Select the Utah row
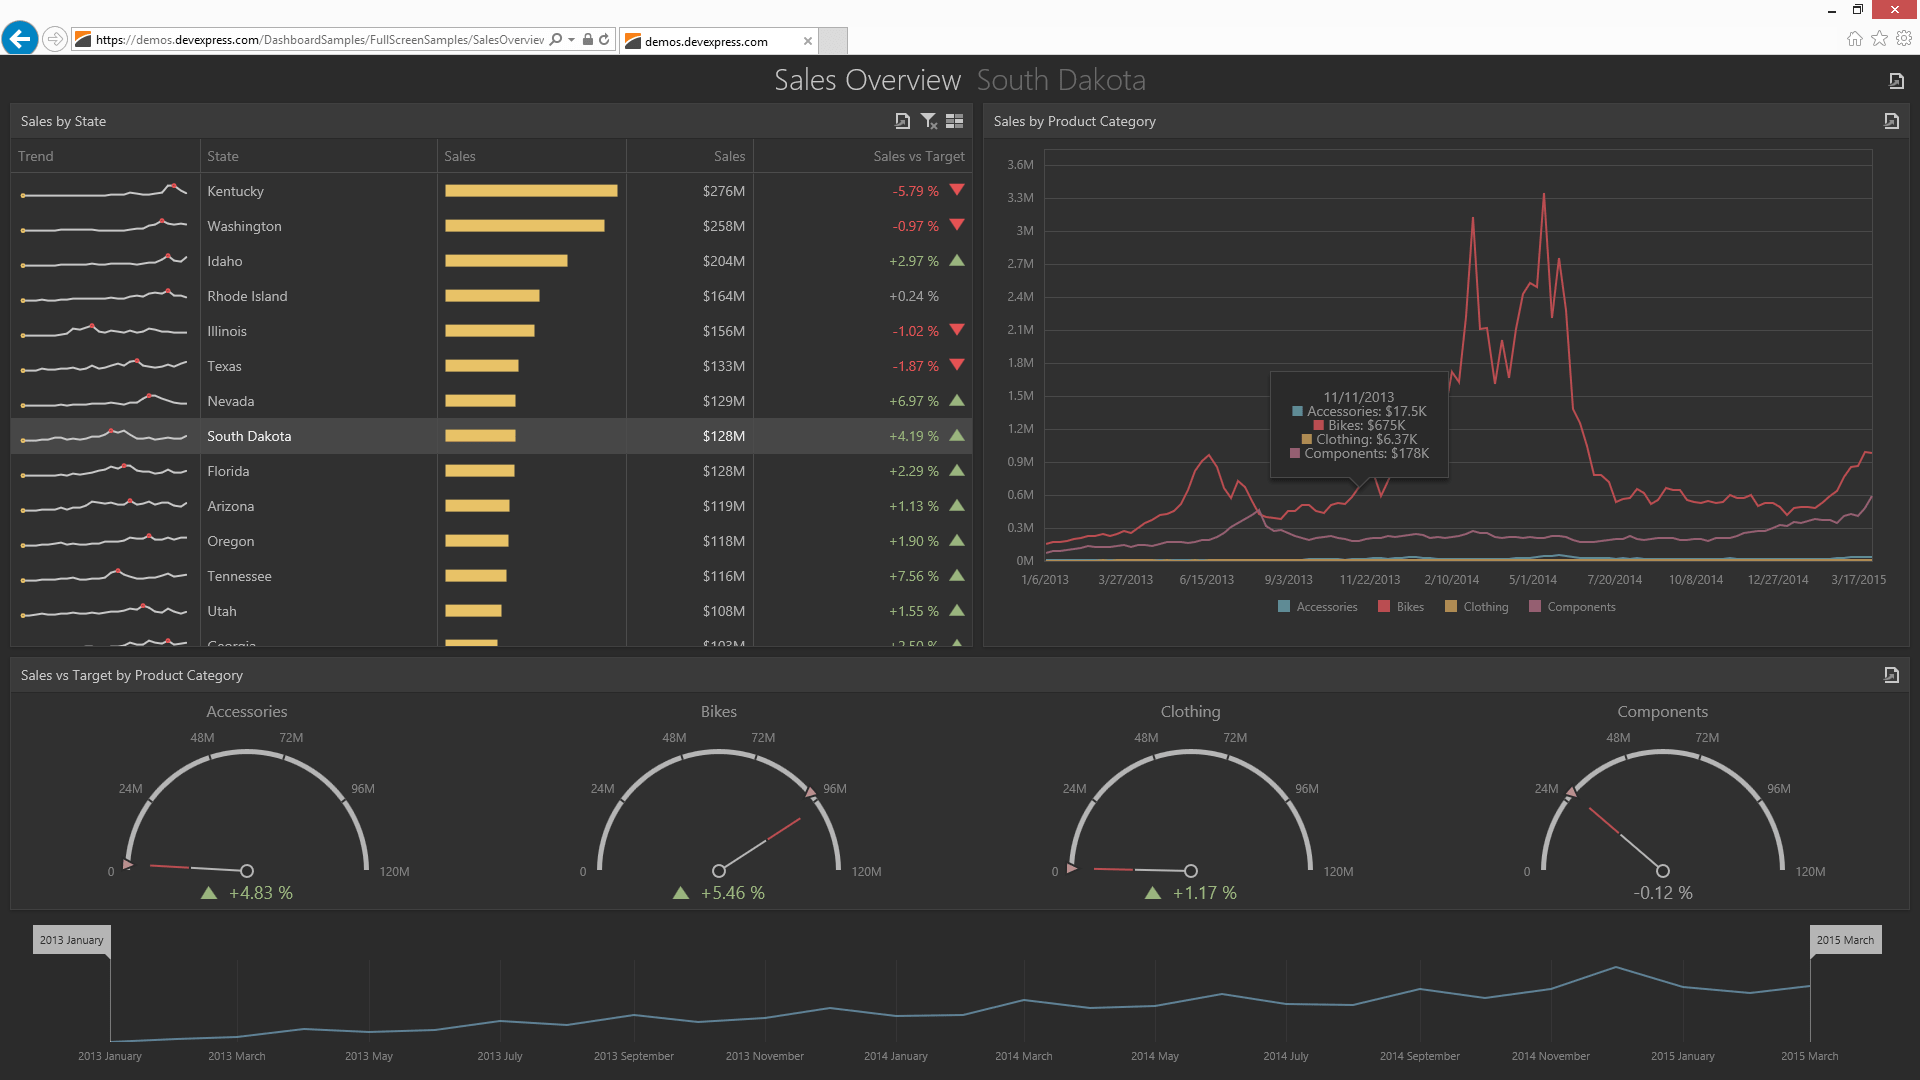1920x1080 pixels. (491, 611)
